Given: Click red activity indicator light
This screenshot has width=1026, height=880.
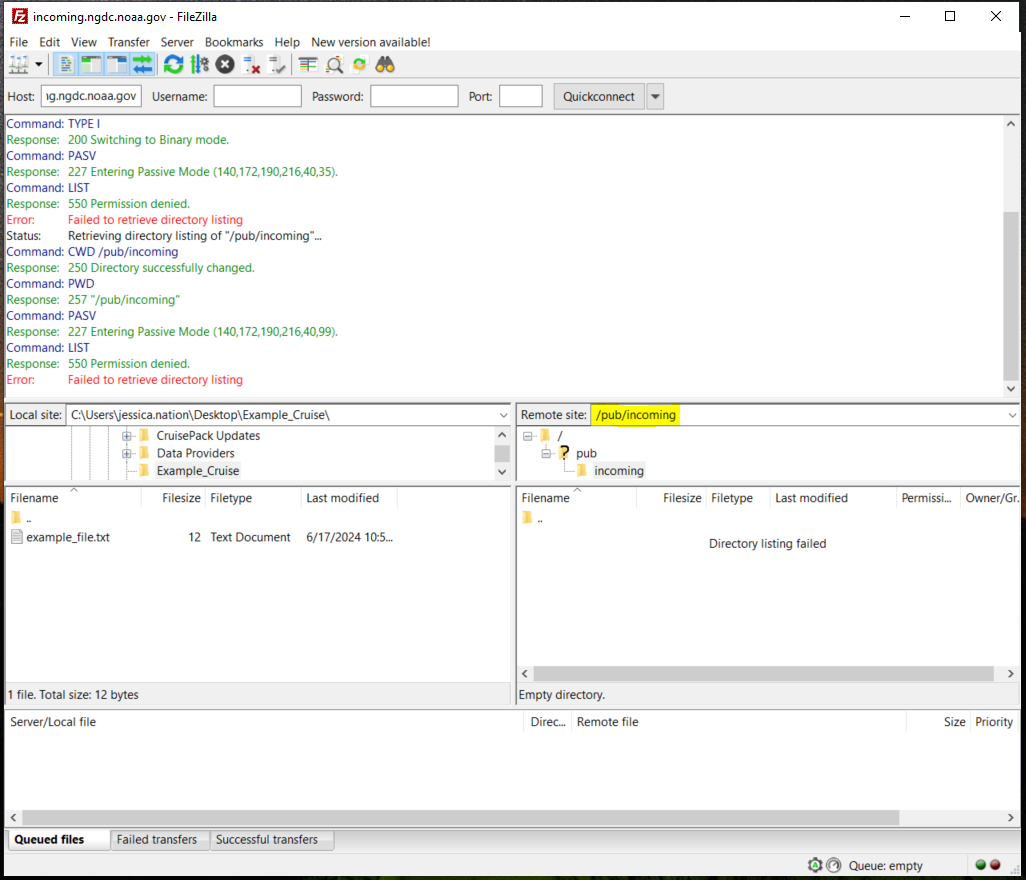Looking at the screenshot, I should click(x=995, y=864).
